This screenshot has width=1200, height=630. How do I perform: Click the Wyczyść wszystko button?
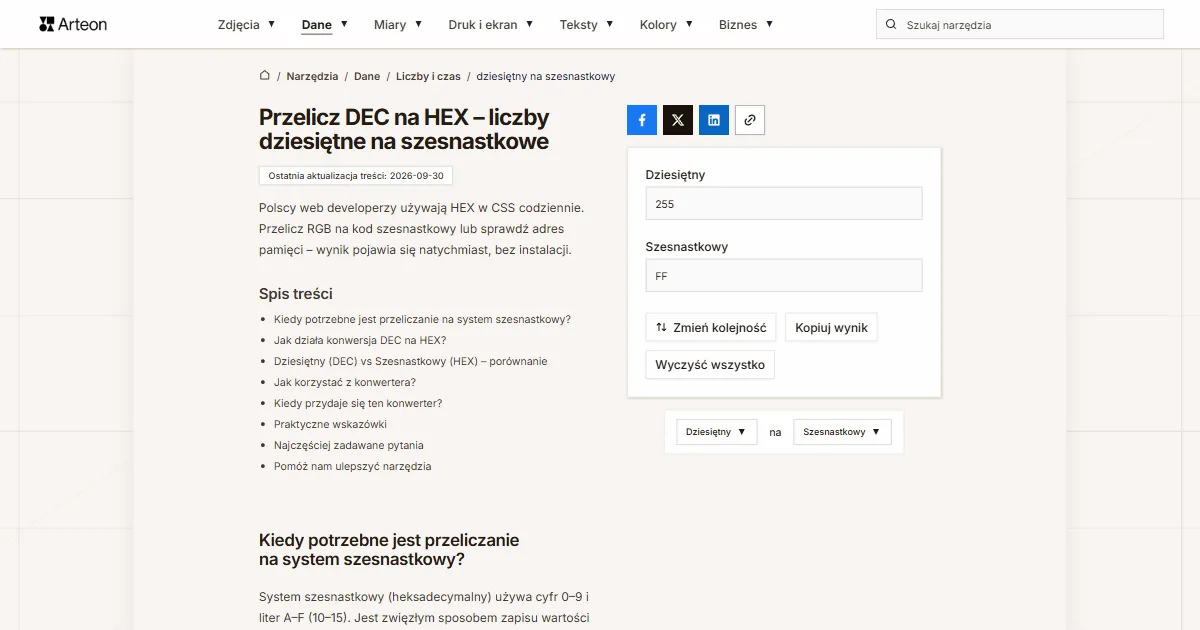coord(710,365)
